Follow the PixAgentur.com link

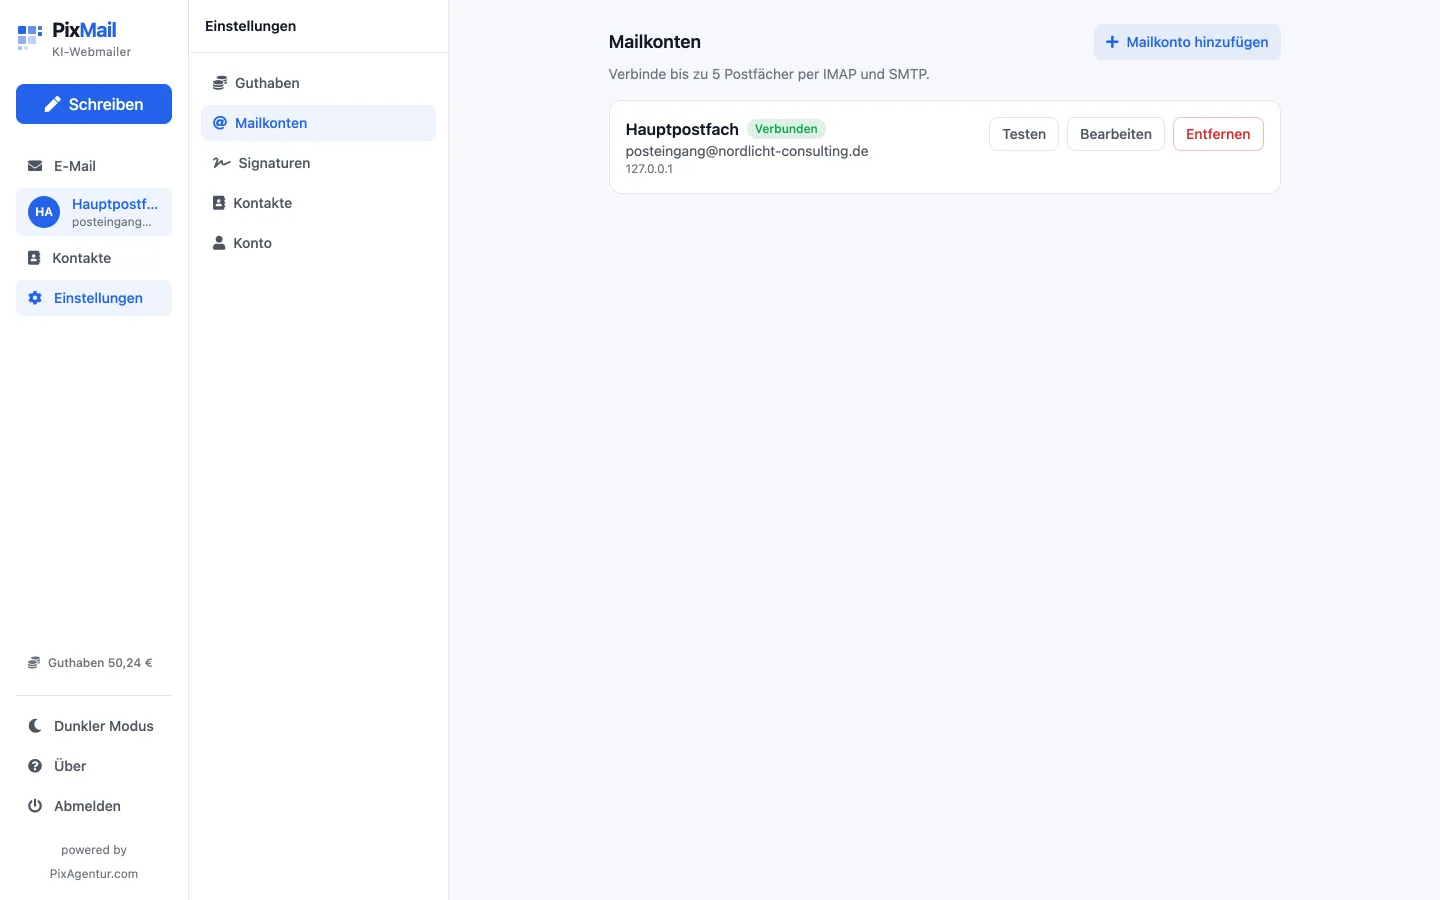coord(94,874)
